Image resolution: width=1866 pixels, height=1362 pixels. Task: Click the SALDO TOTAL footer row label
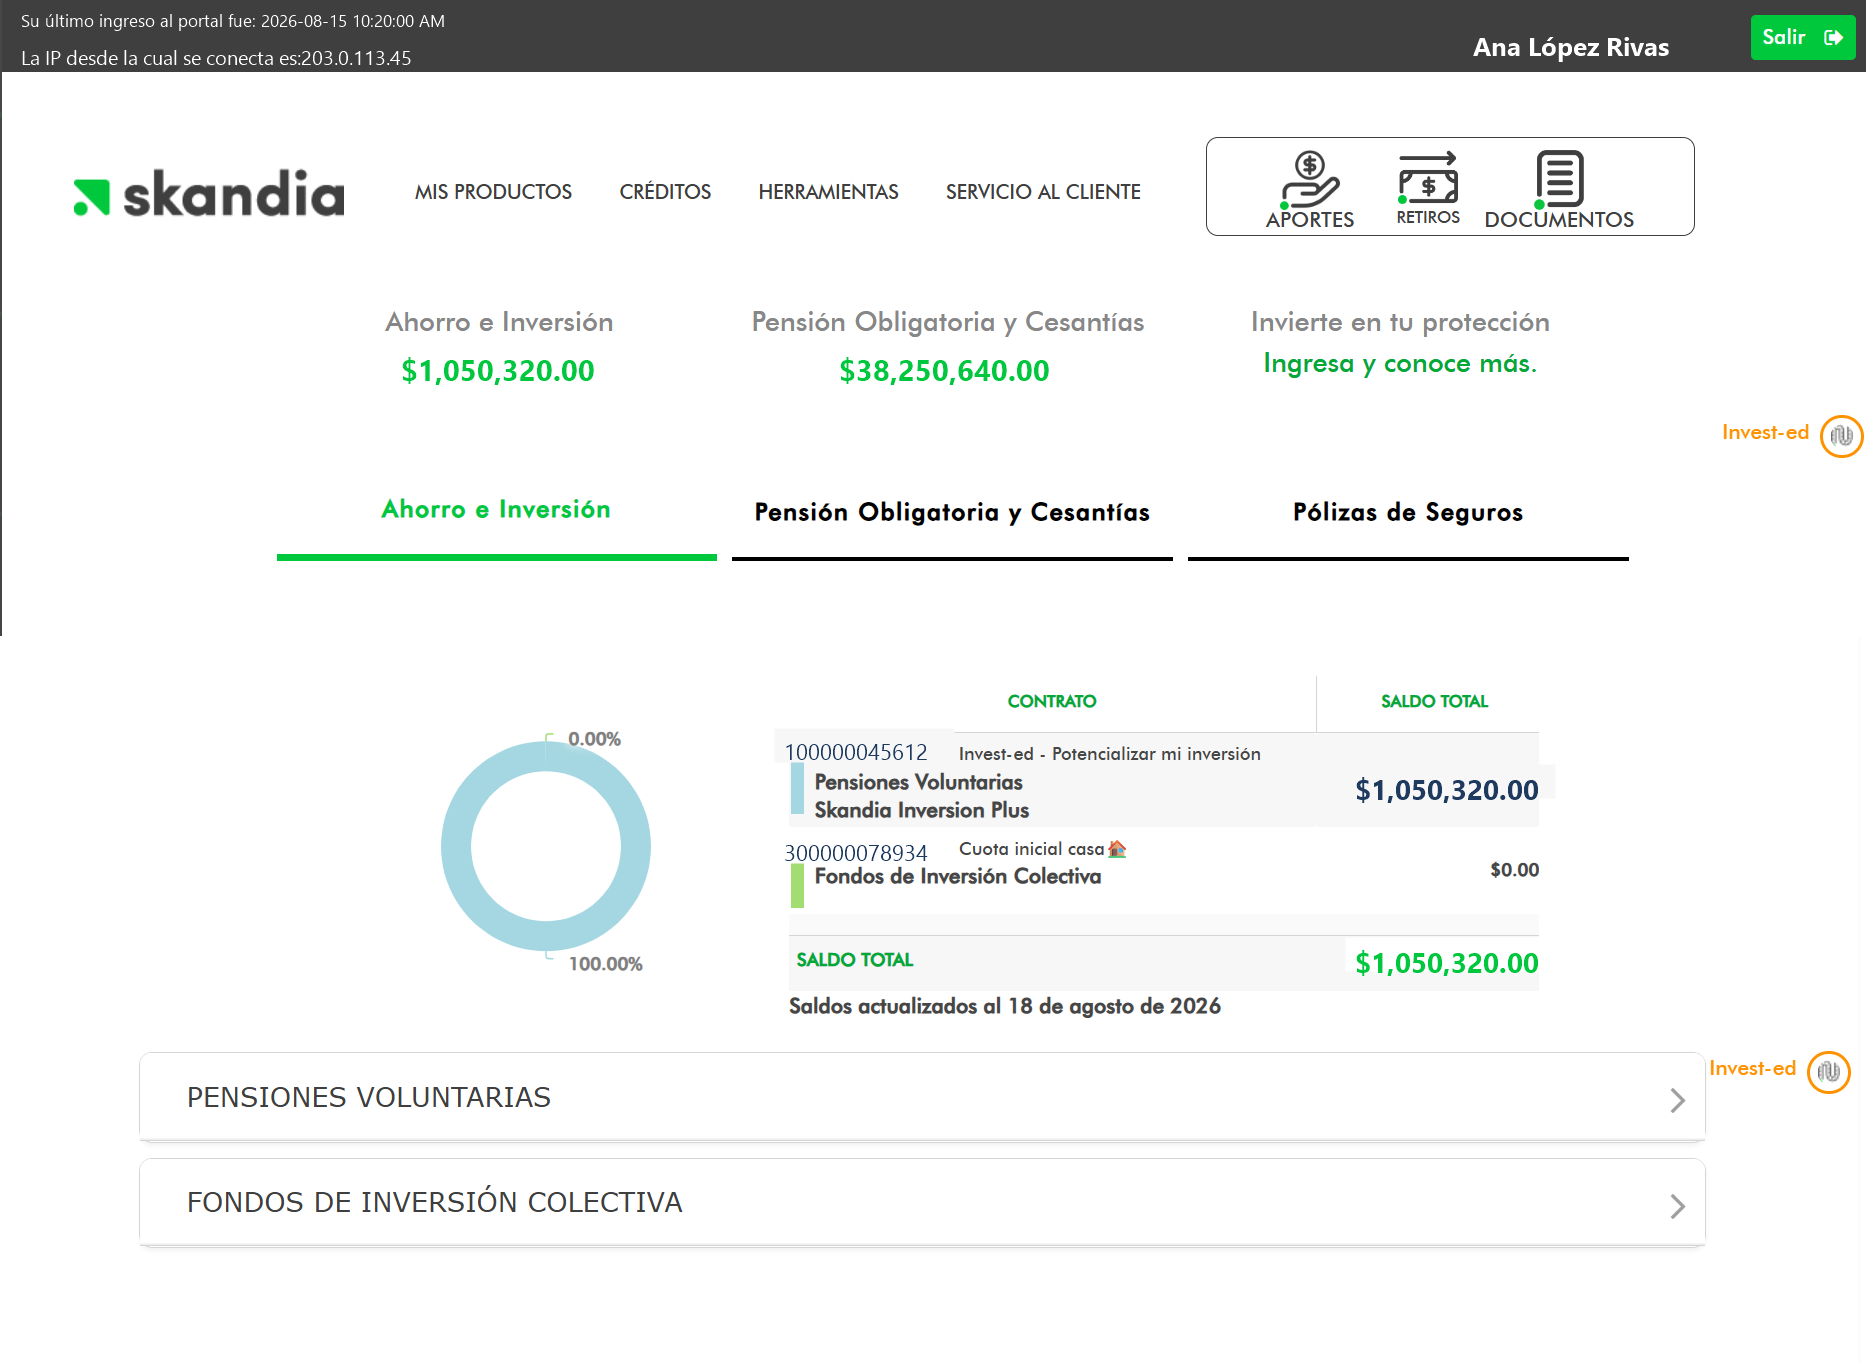click(855, 960)
